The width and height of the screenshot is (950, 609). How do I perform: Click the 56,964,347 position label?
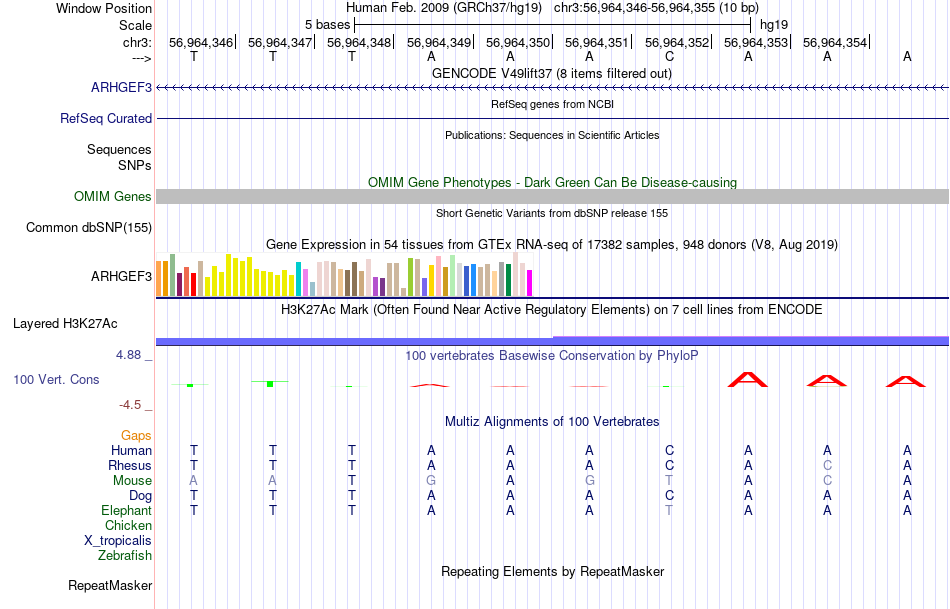280,42
